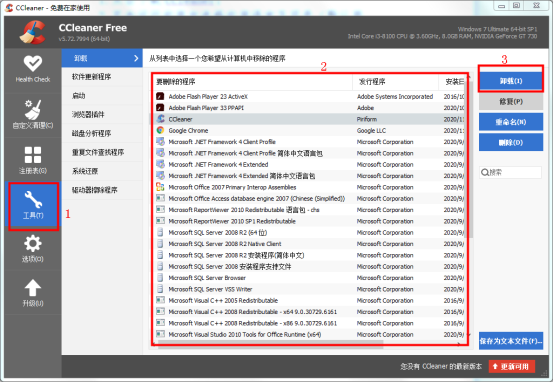553x383 pixels.
Task: Select the 卸载 uninstall tab in Tools submenu
Action: click(102, 58)
